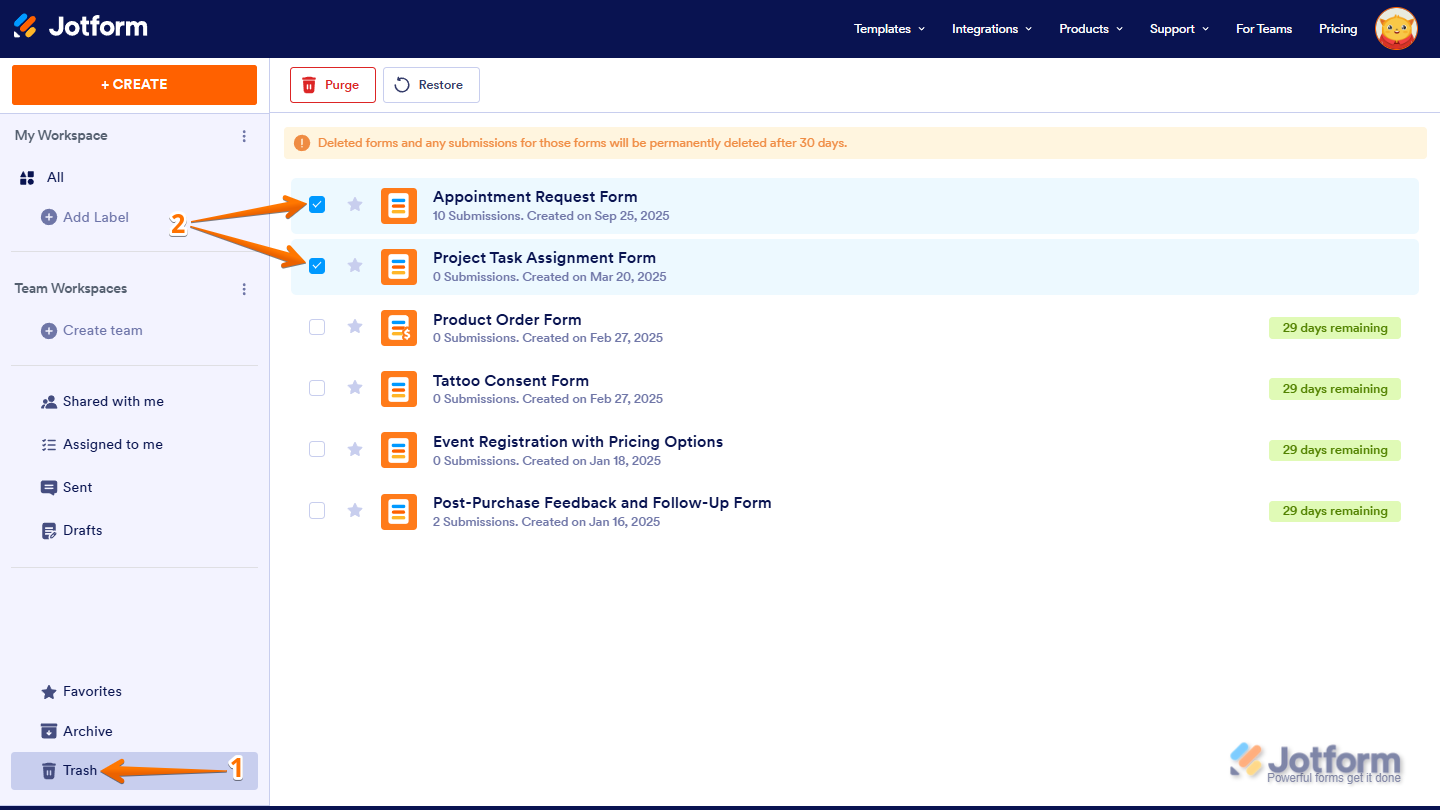Open the Sent section
The image size is (1440, 810).
pyautogui.click(x=77, y=487)
